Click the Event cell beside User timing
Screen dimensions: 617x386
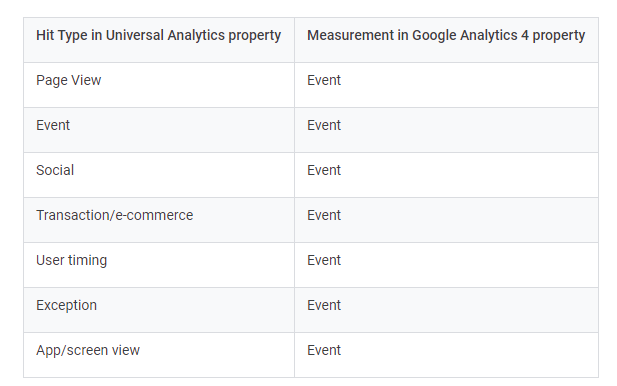pos(446,265)
